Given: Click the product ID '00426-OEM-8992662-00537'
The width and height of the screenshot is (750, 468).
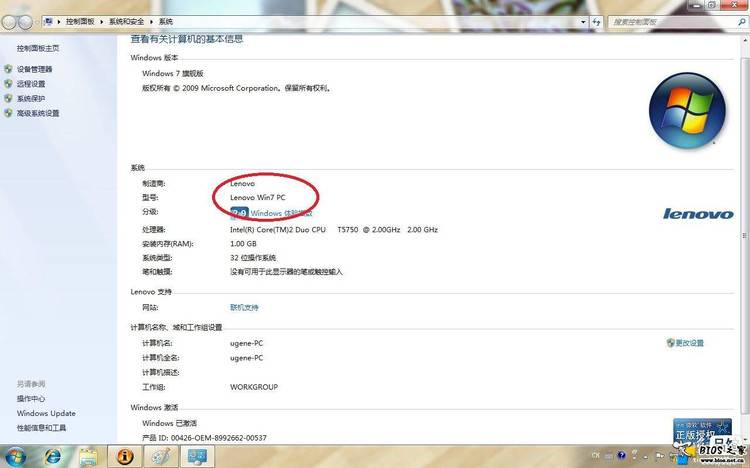Looking at the screenshot, I should click(x=219, y=437).
